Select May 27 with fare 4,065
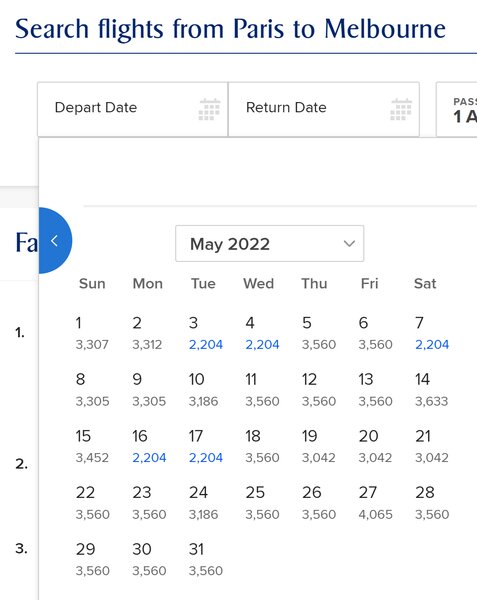Viewport: 477px width, 600px height. point(375,503)
